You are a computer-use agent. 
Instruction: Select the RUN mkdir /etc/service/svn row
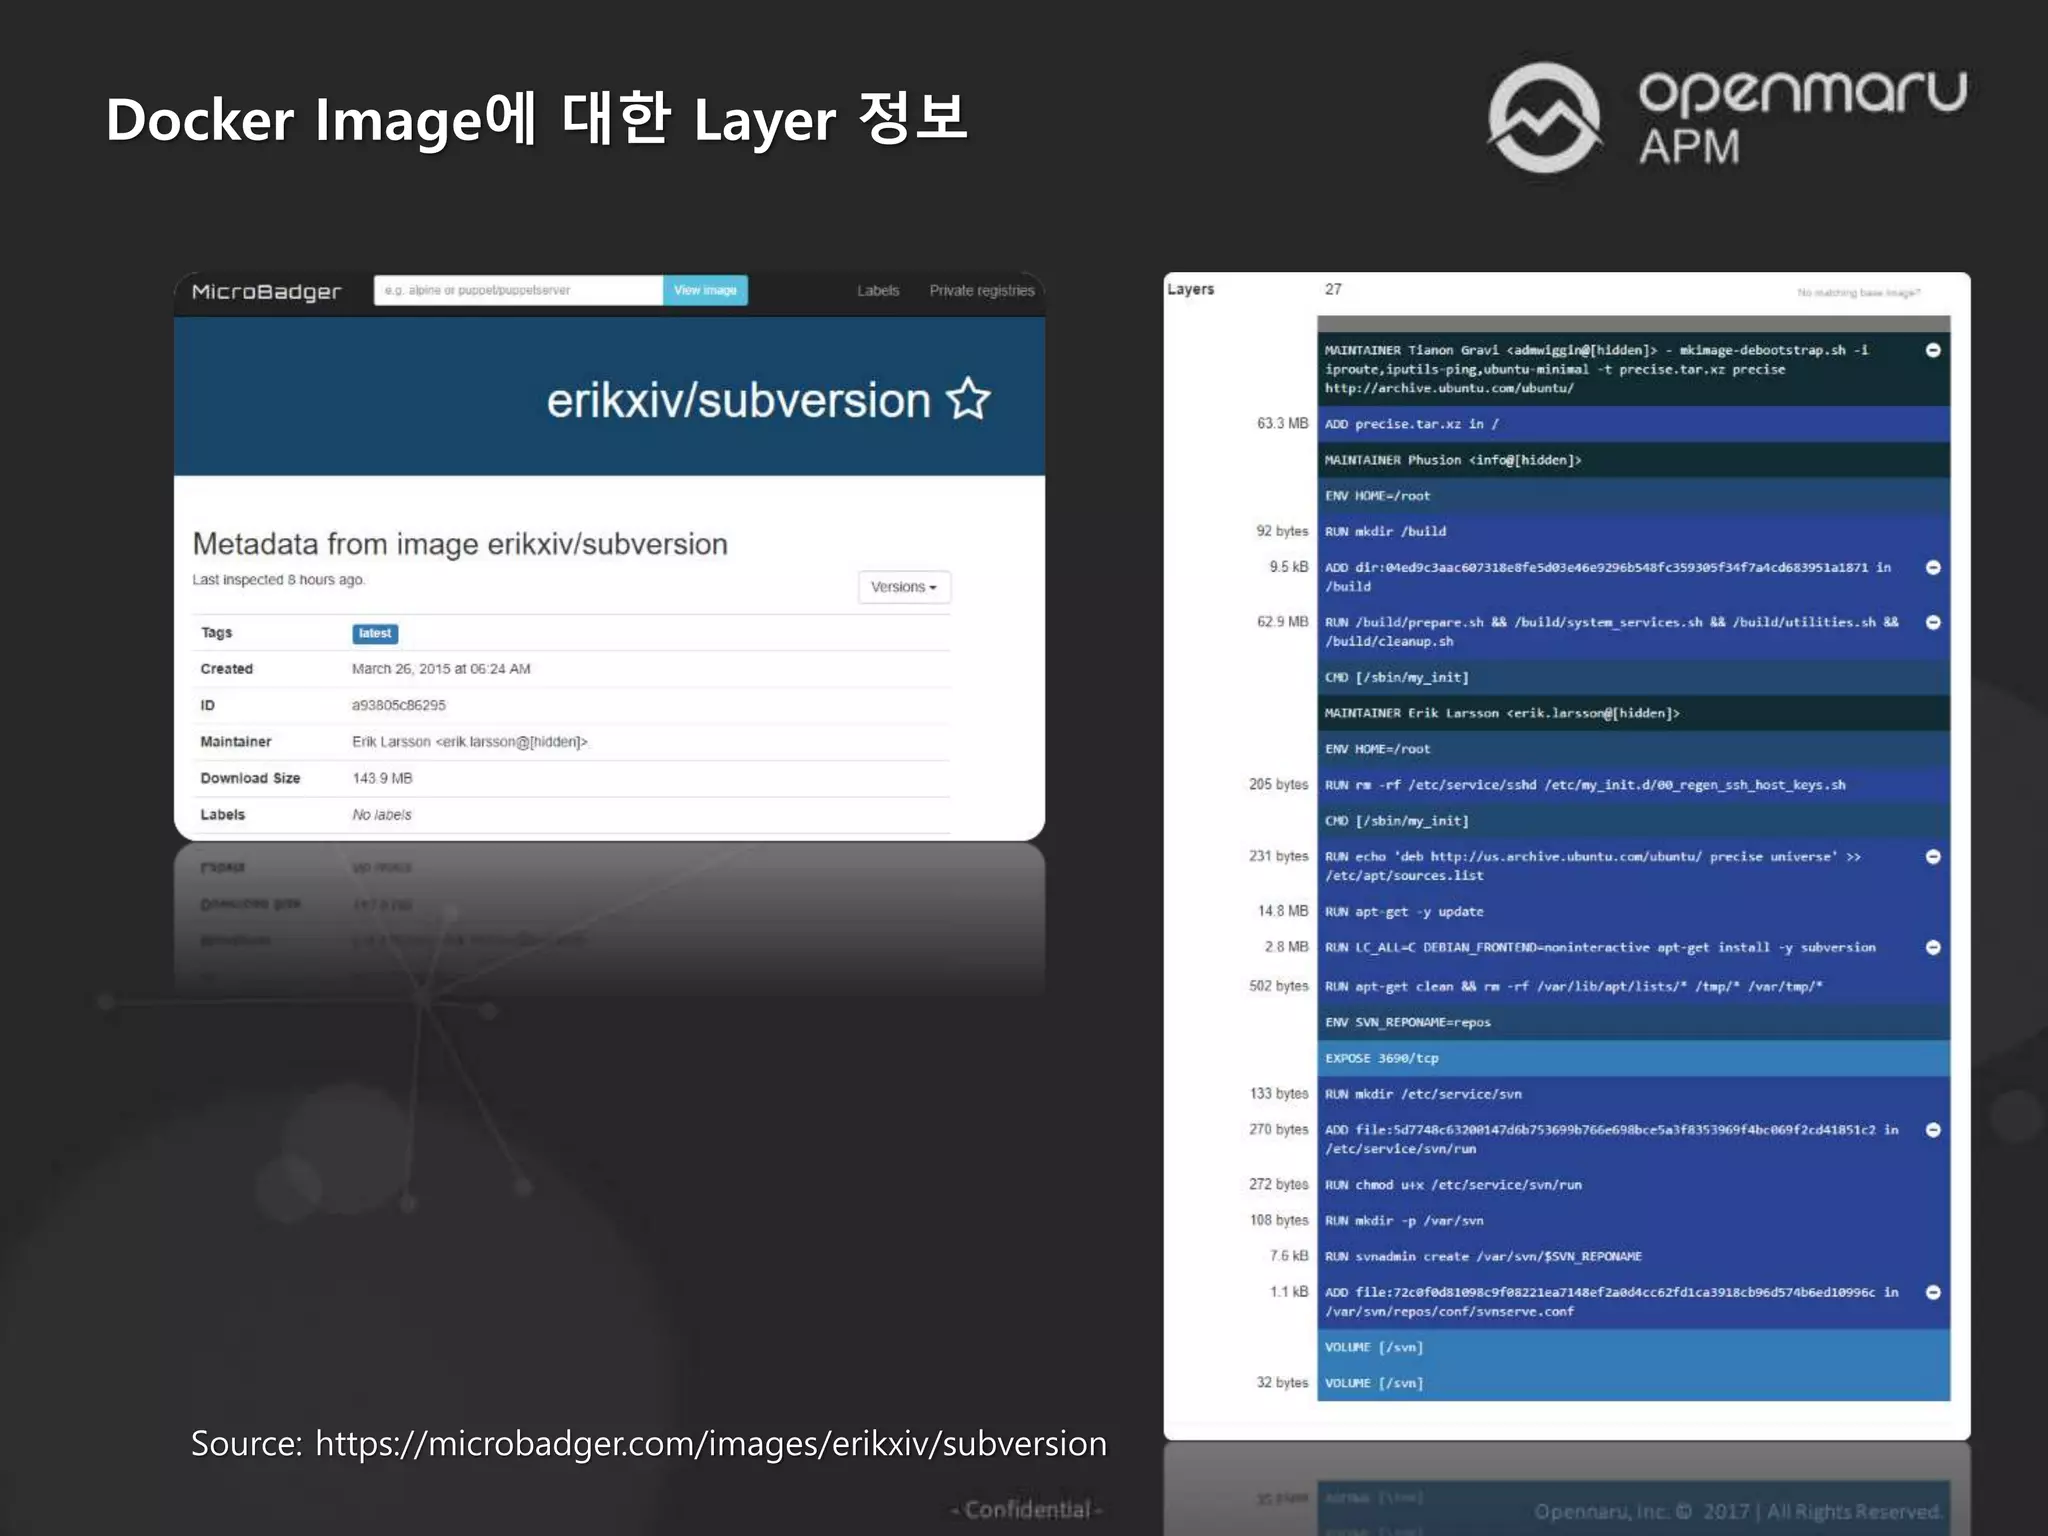click(x=1633, y=1094)
